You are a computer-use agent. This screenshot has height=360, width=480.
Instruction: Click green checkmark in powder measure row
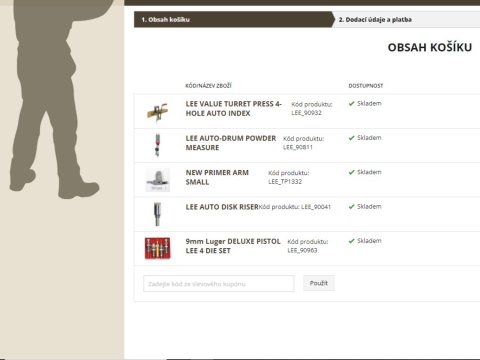pyautogui.click(x=351, y=138)
